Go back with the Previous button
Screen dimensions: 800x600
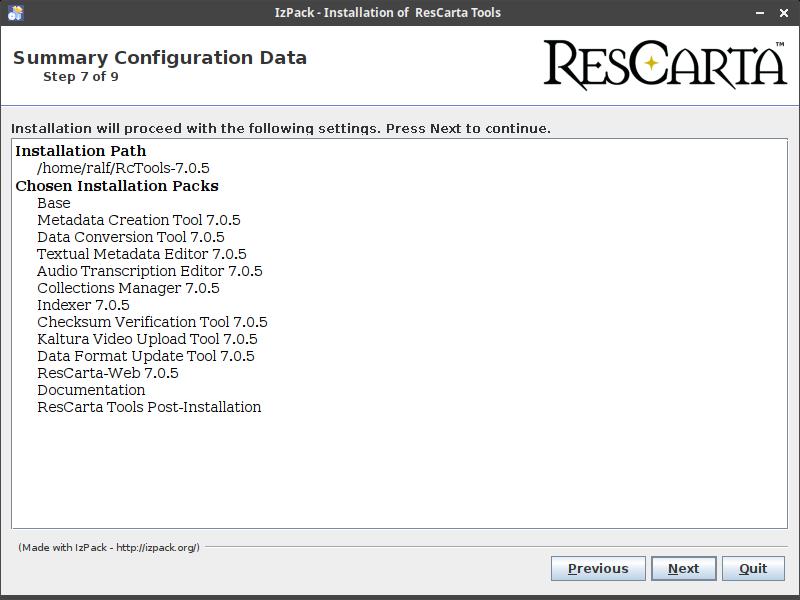[x=598, y=568]
